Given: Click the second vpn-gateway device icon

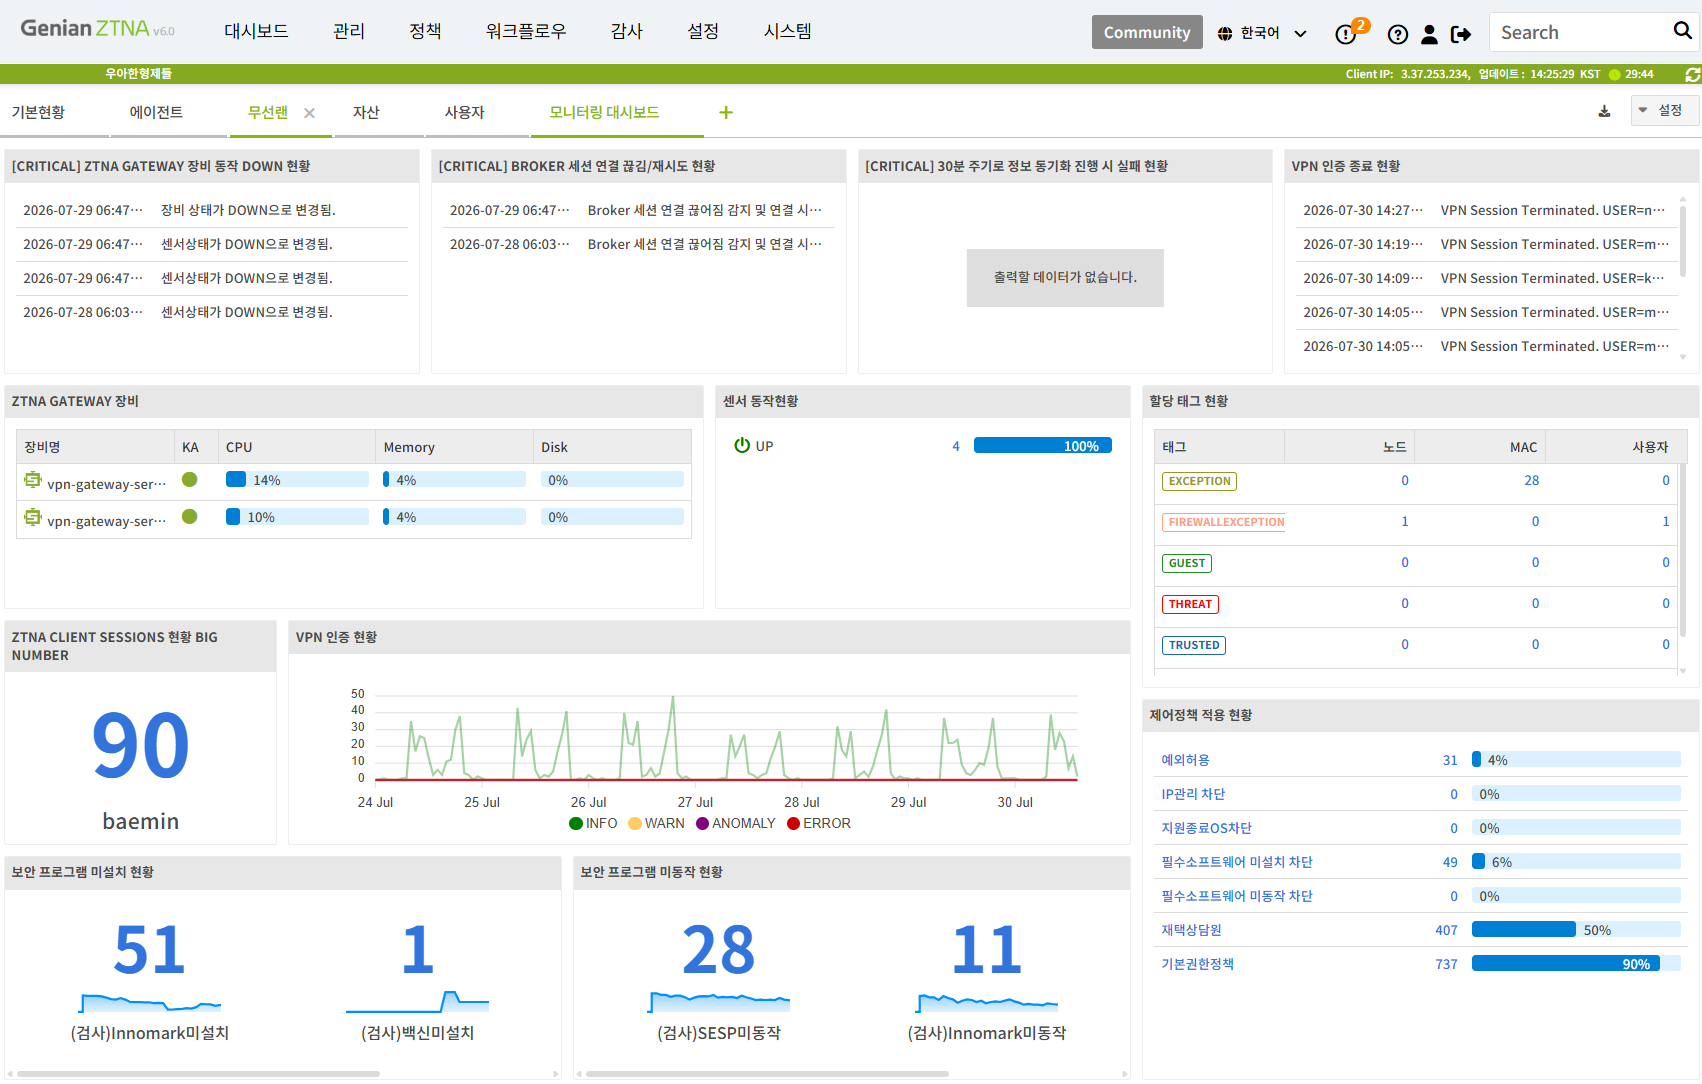Looking at the screenshot, I should [33, 517].
